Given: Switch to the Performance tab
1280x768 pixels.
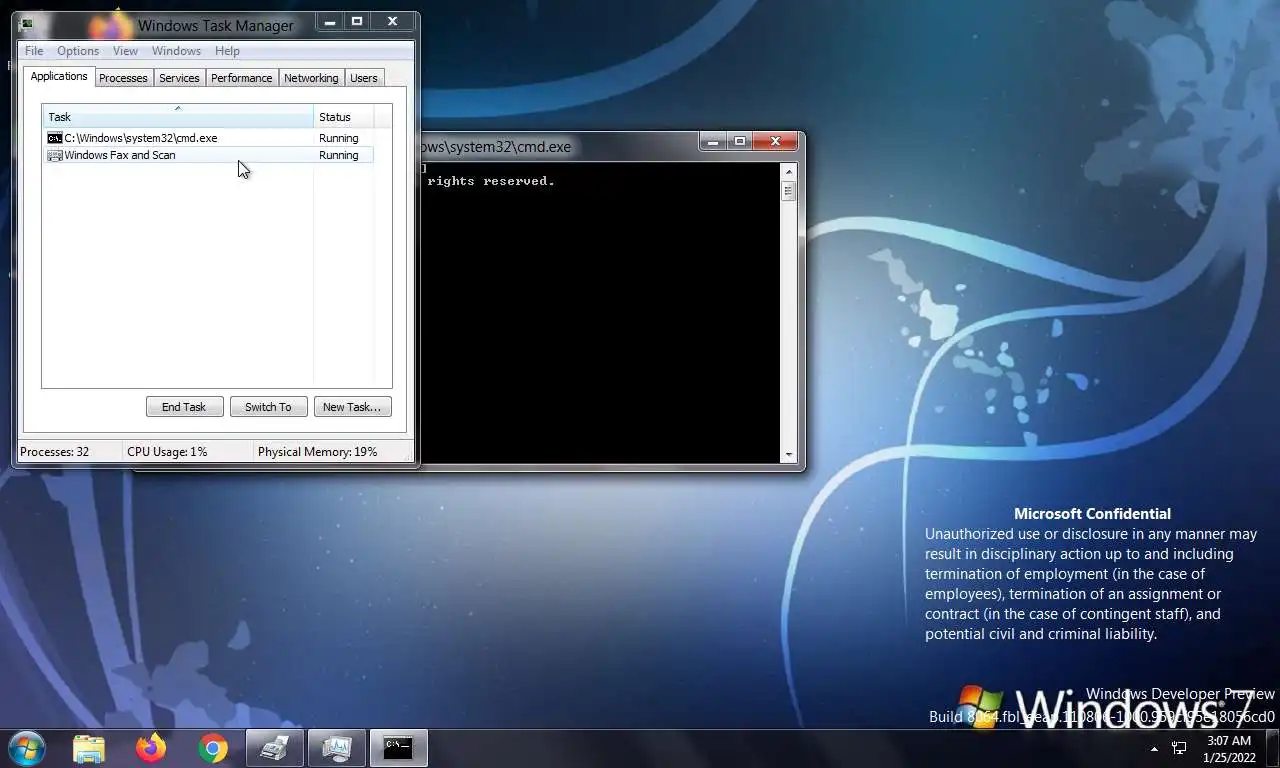Looking at the screenshot, I should [241, 78].
